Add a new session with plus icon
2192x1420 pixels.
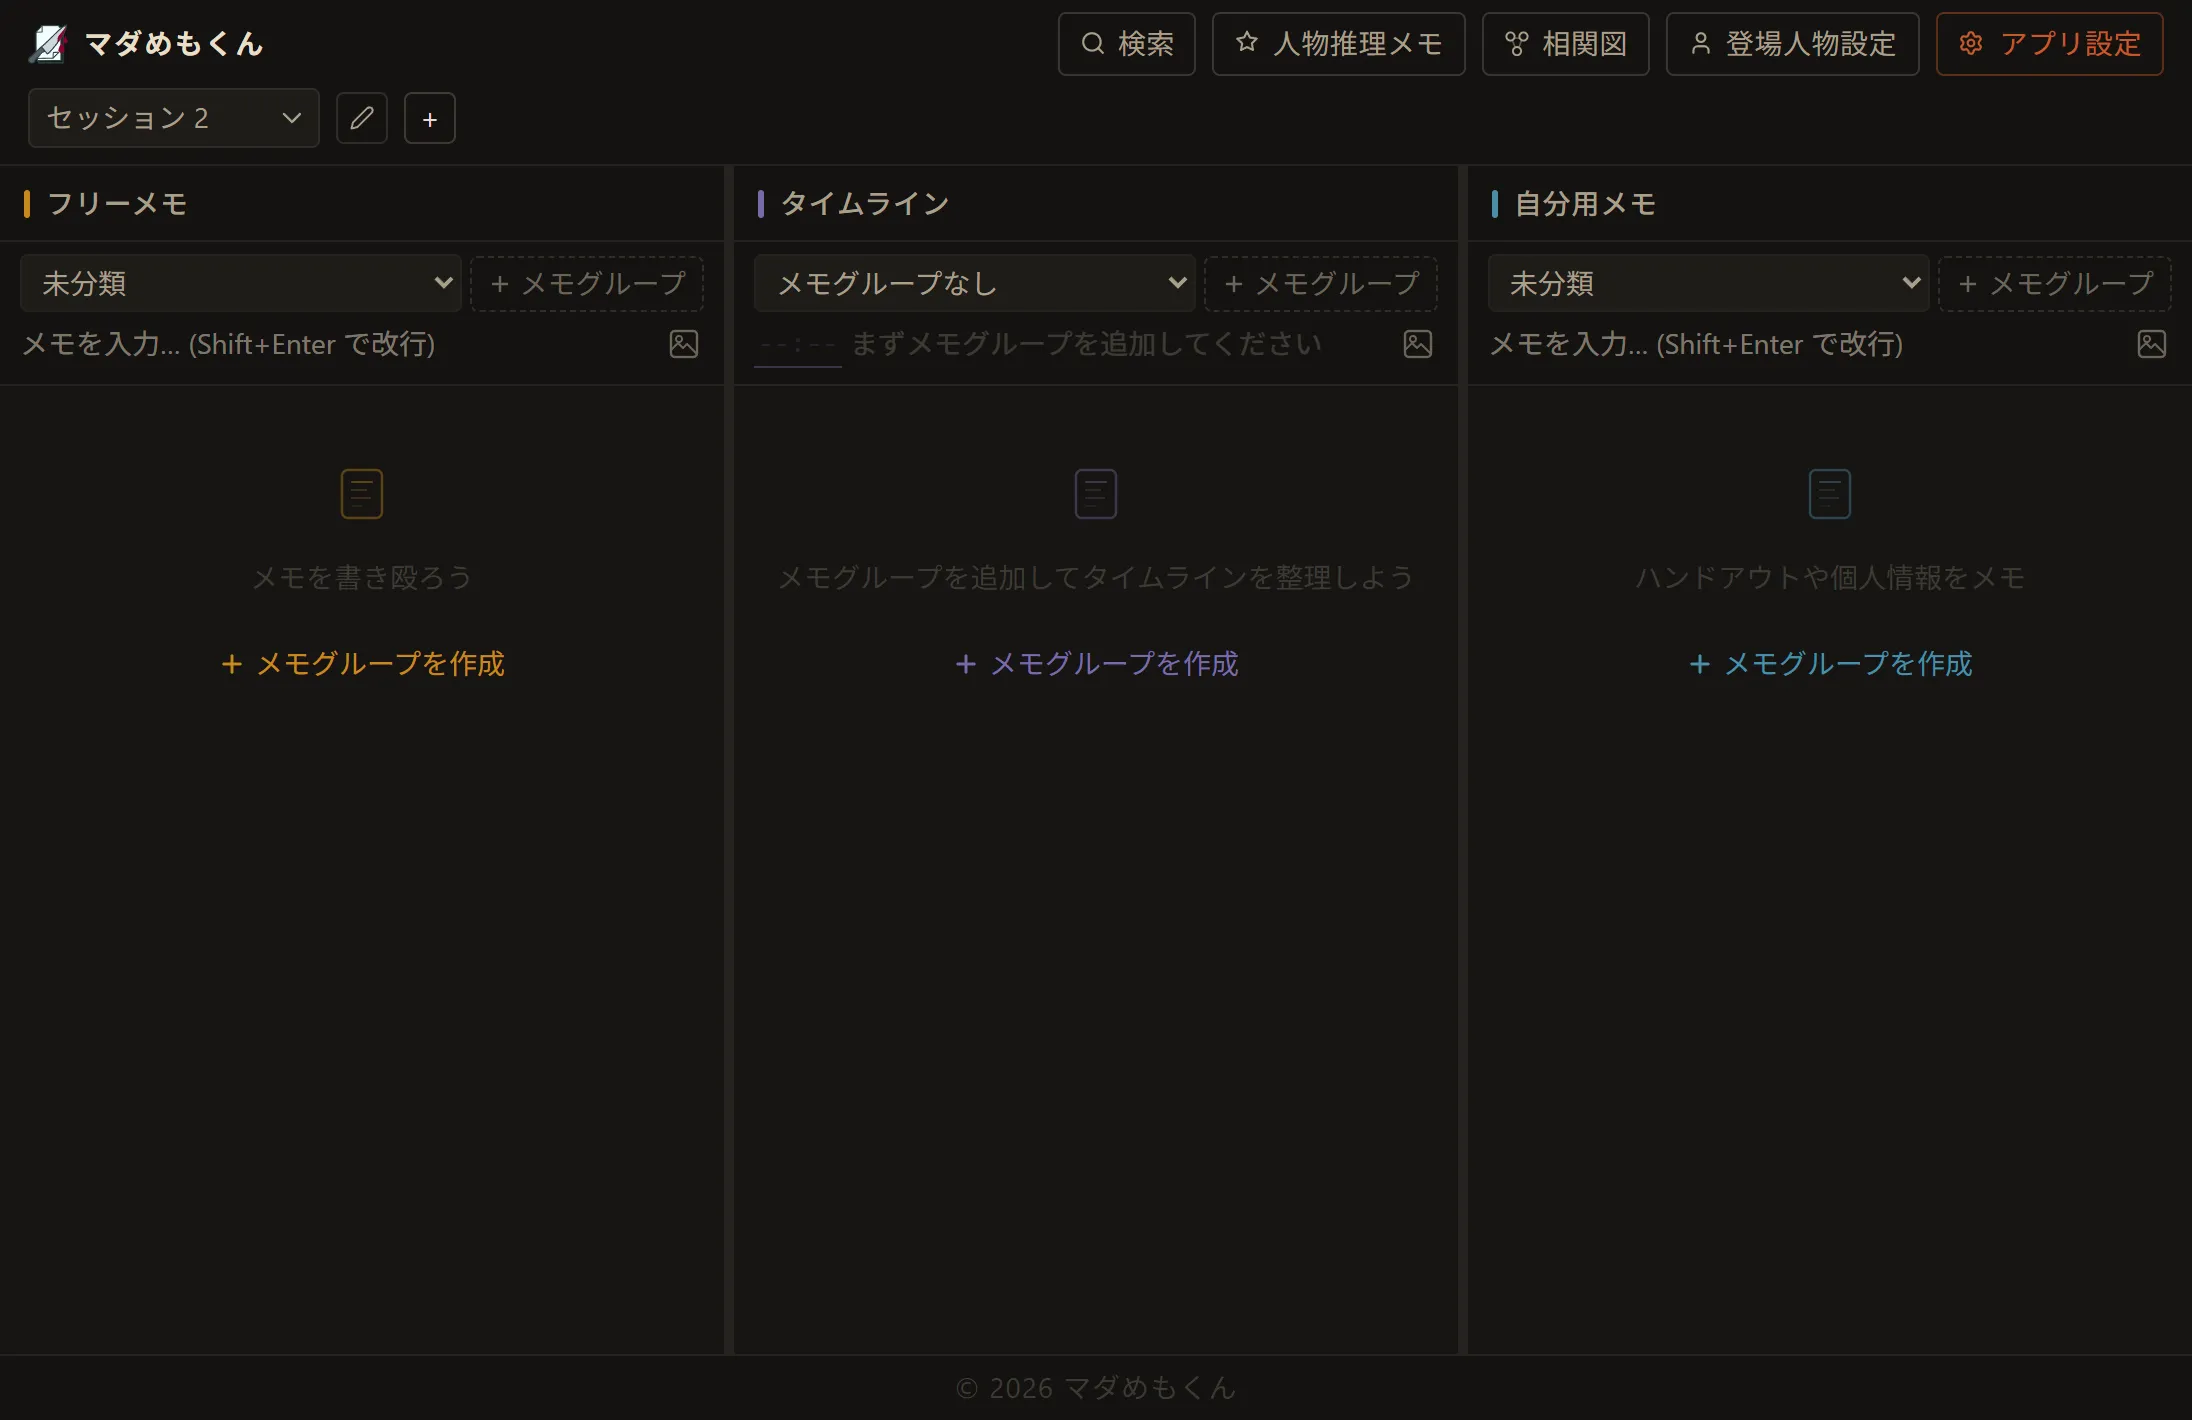pos(430,119)
